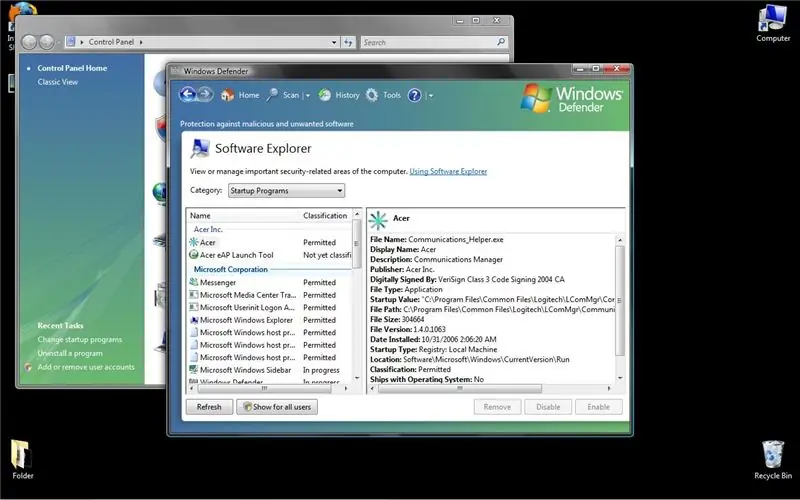
Task: Select the Acer eAP Launch Tool row
Action: 270,255
